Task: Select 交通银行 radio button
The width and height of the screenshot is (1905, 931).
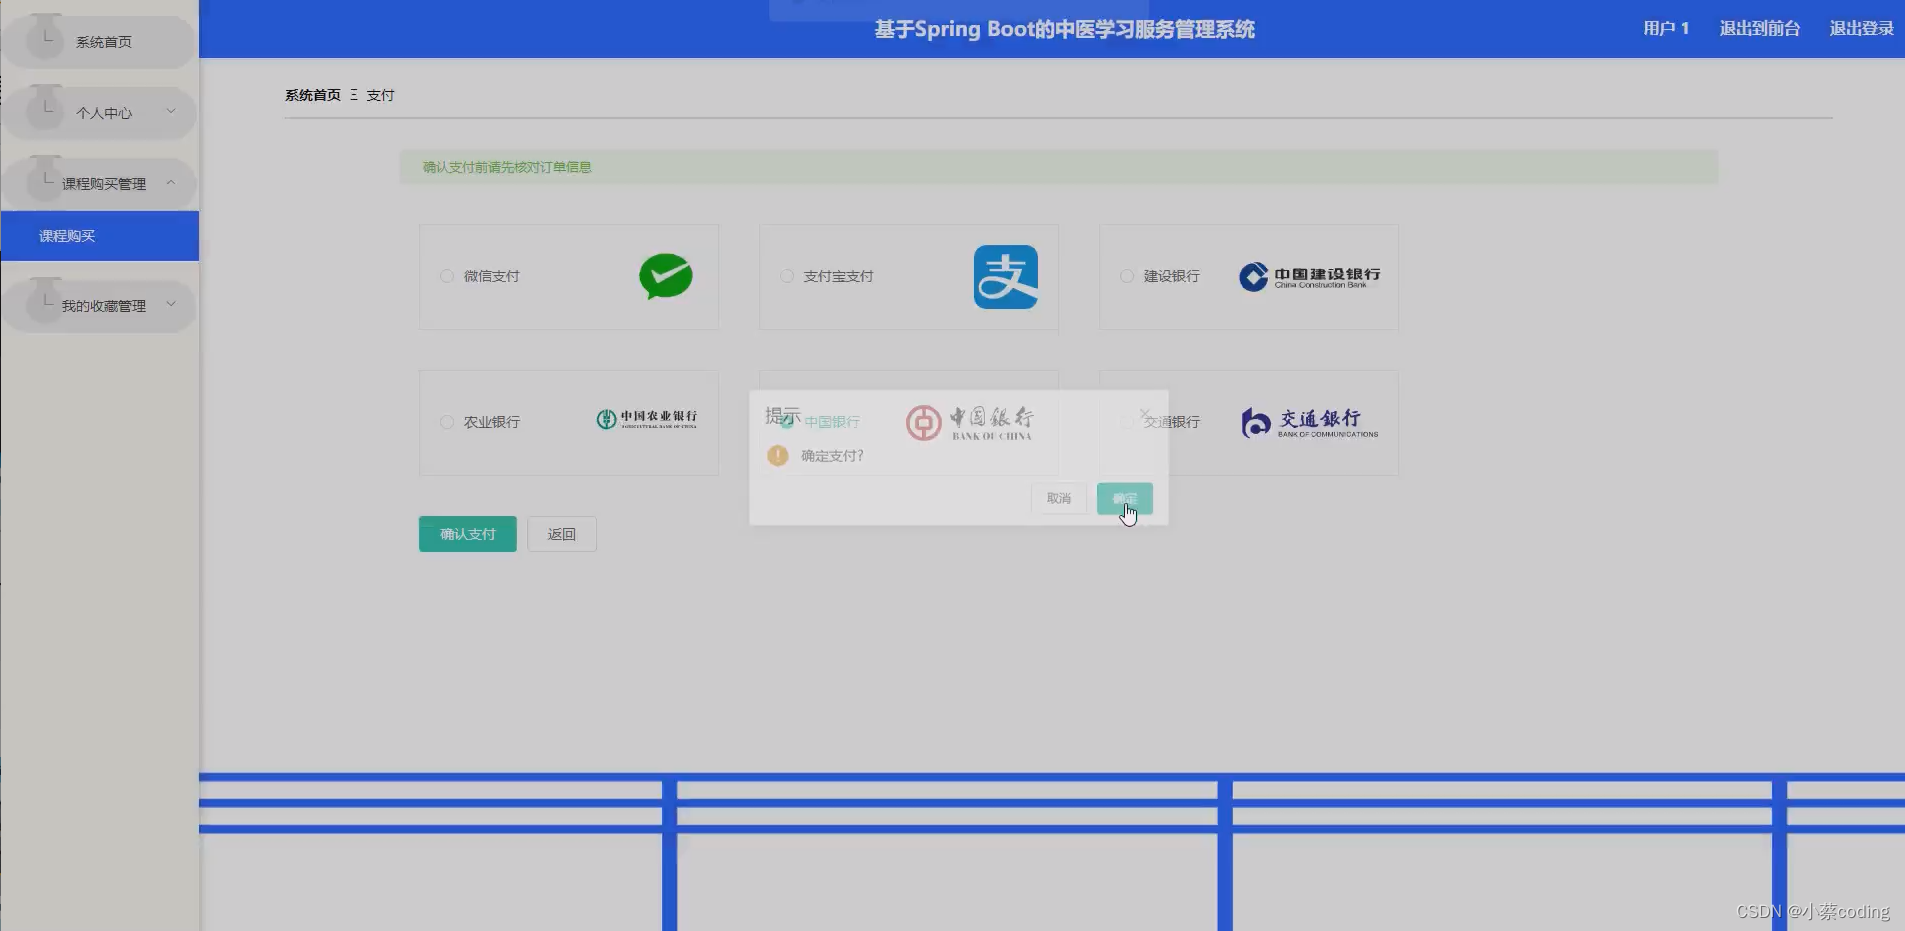Action: pos(1127,422)
